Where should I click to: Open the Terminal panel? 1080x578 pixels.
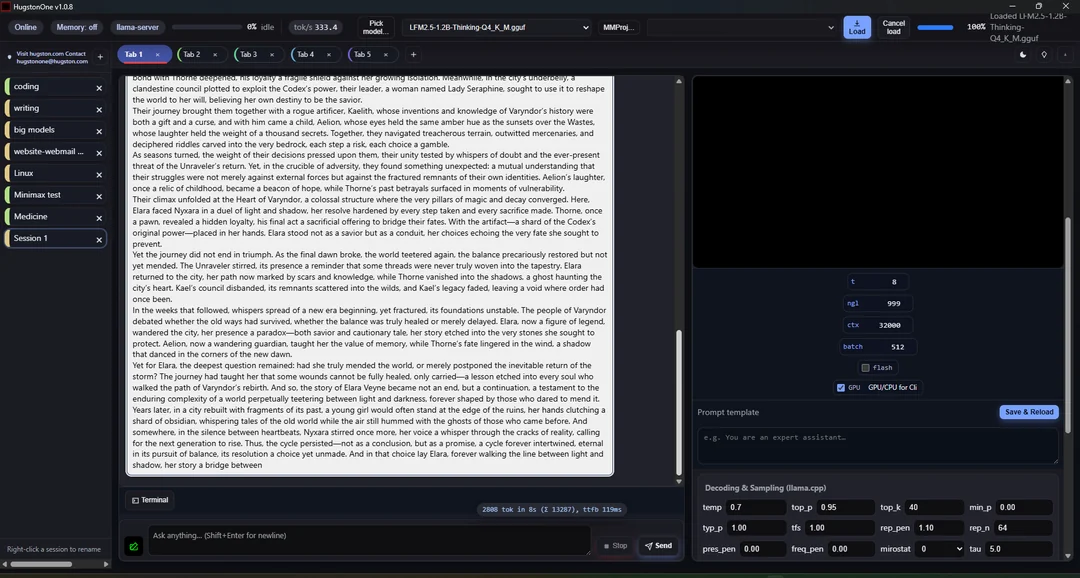pyautogui.click(x=150, y=500)
